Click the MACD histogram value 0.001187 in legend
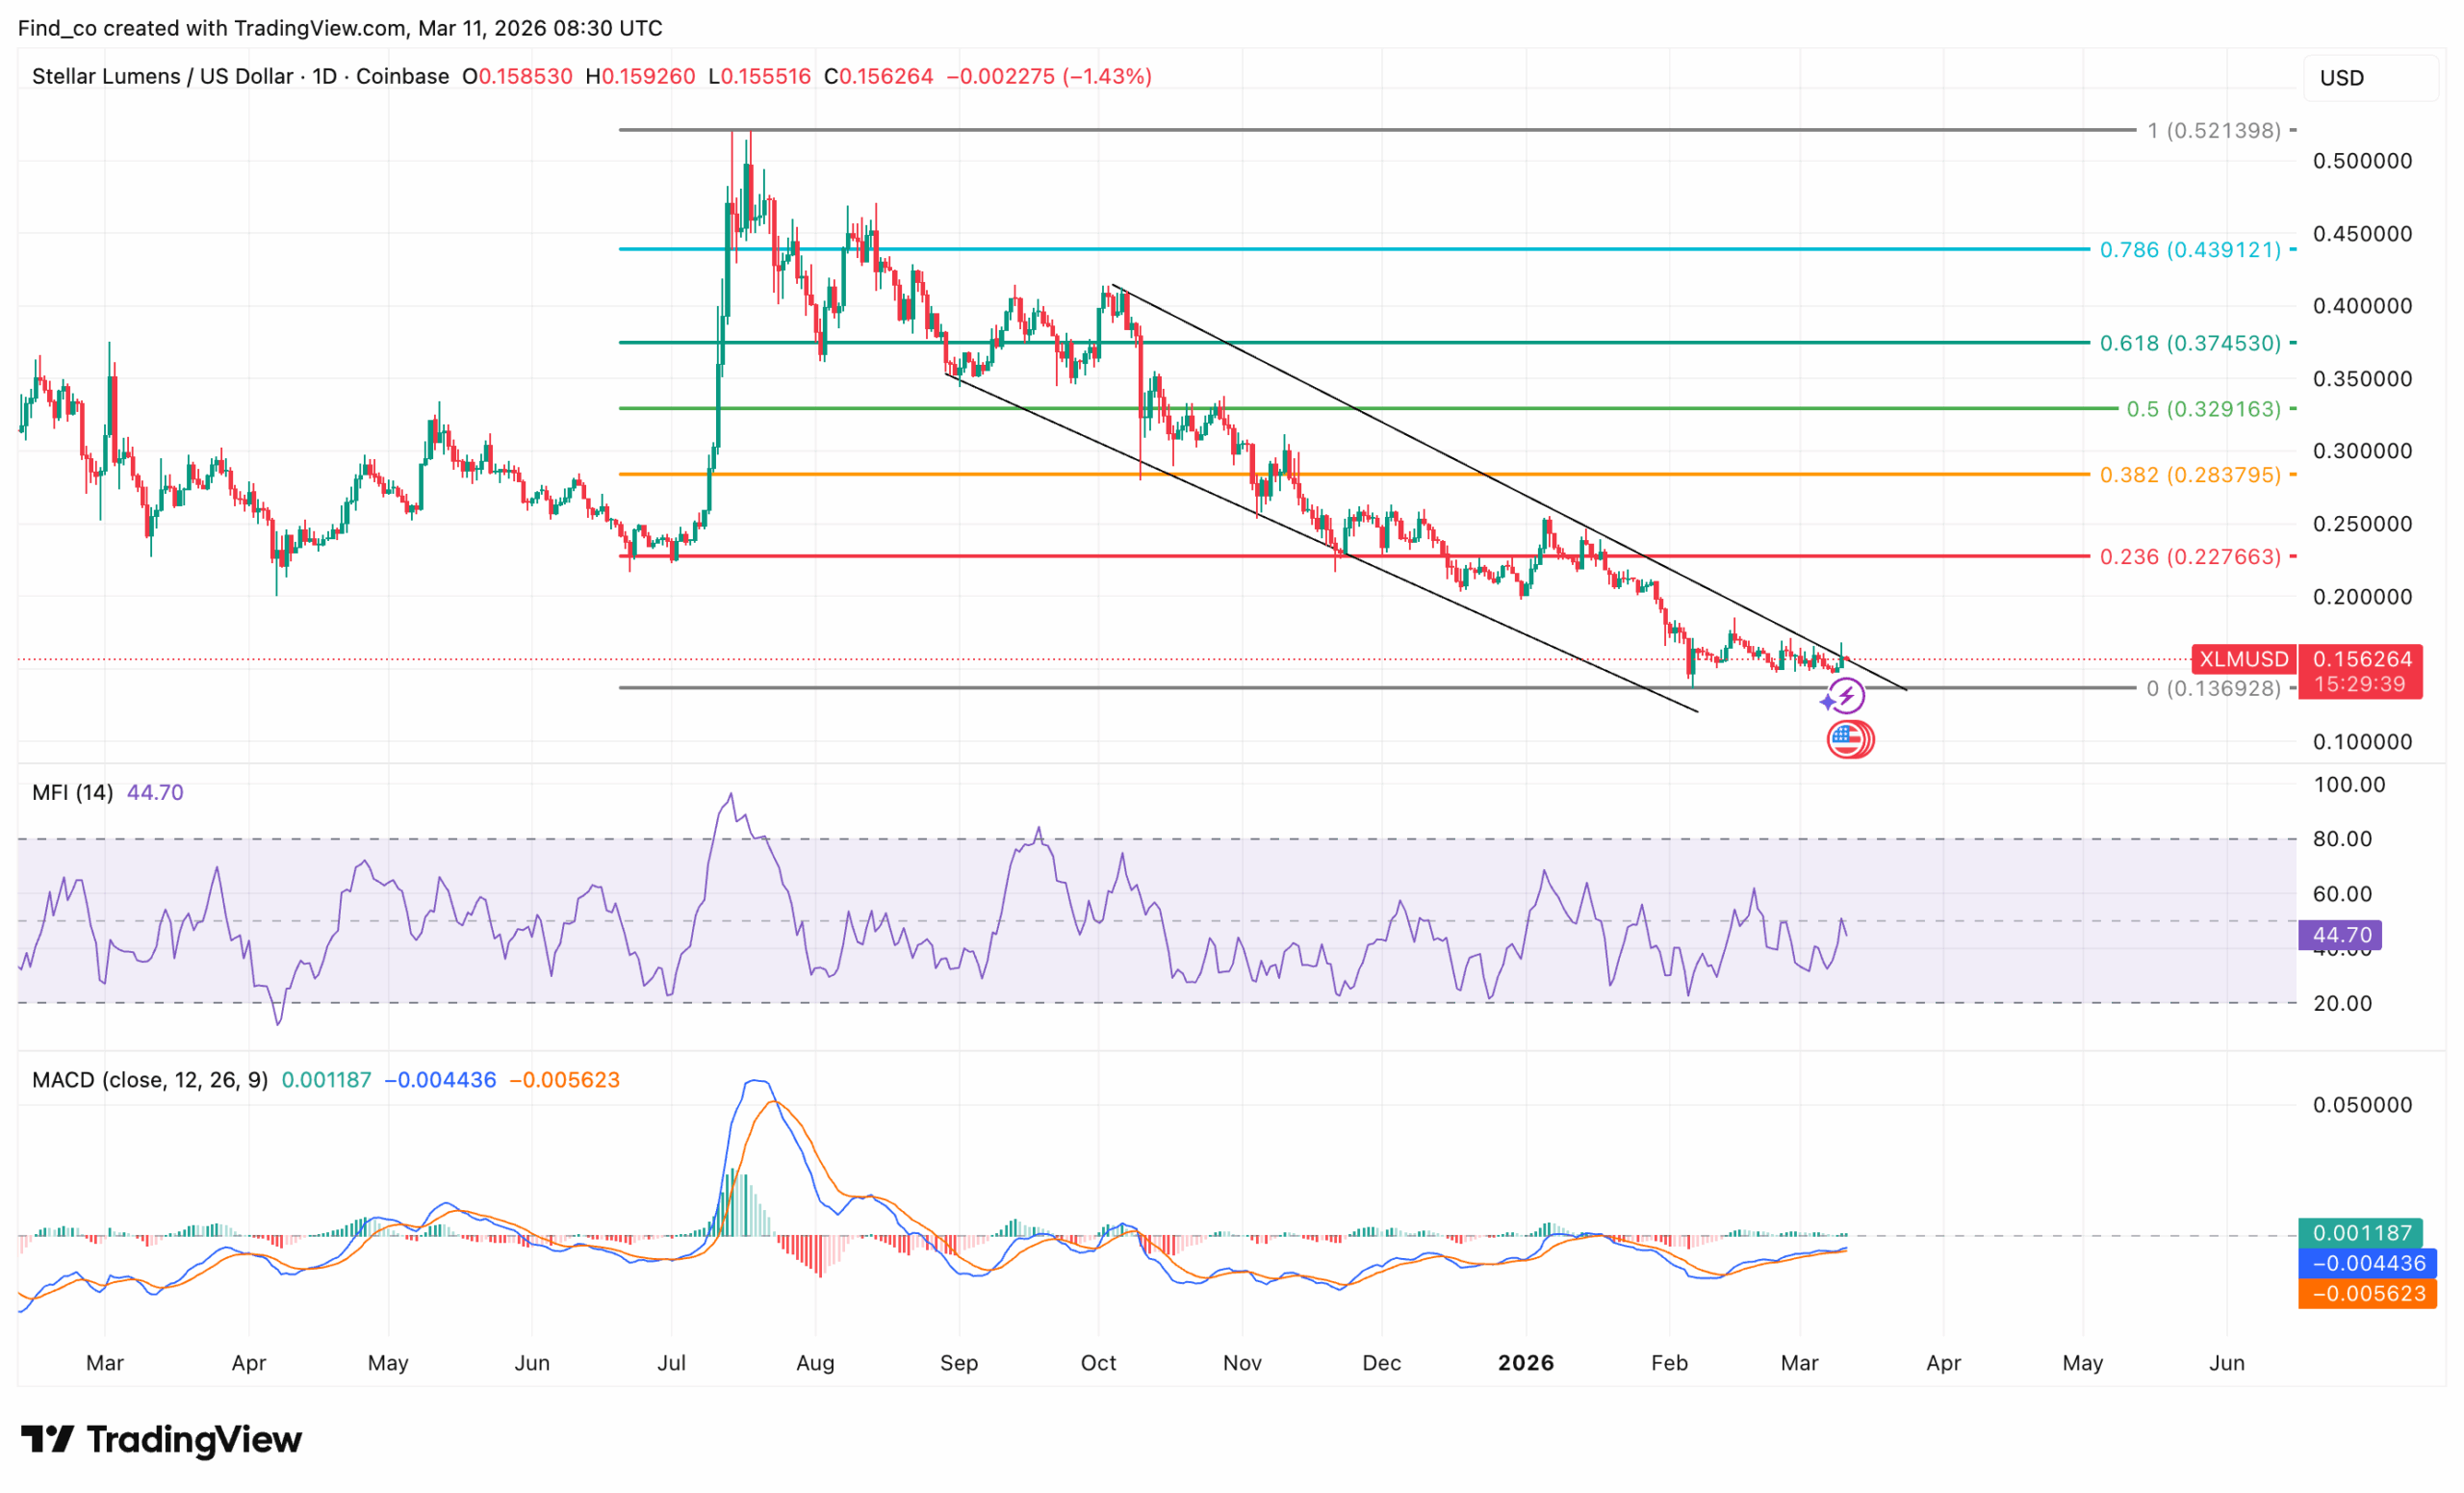Viewport: 2464px width, 1493px height. point(326,1080)
